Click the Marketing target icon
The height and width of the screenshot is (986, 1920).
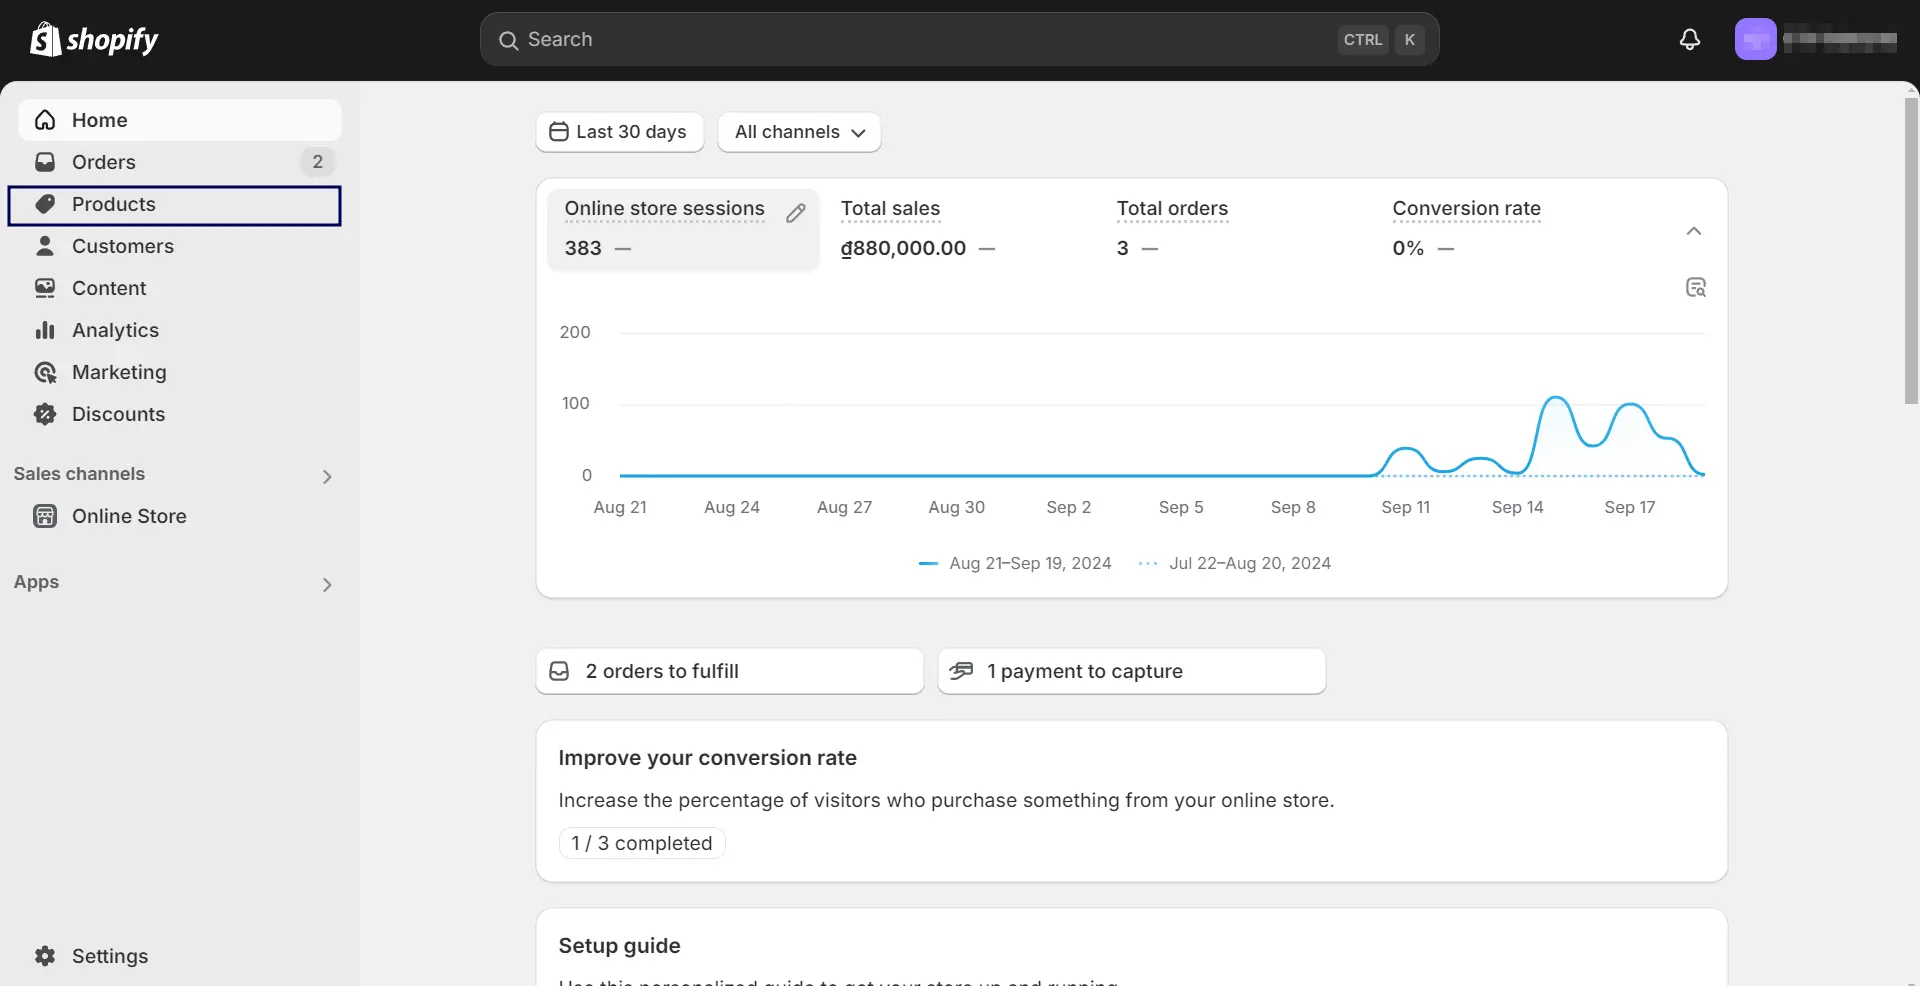click(x=45, y=372)
